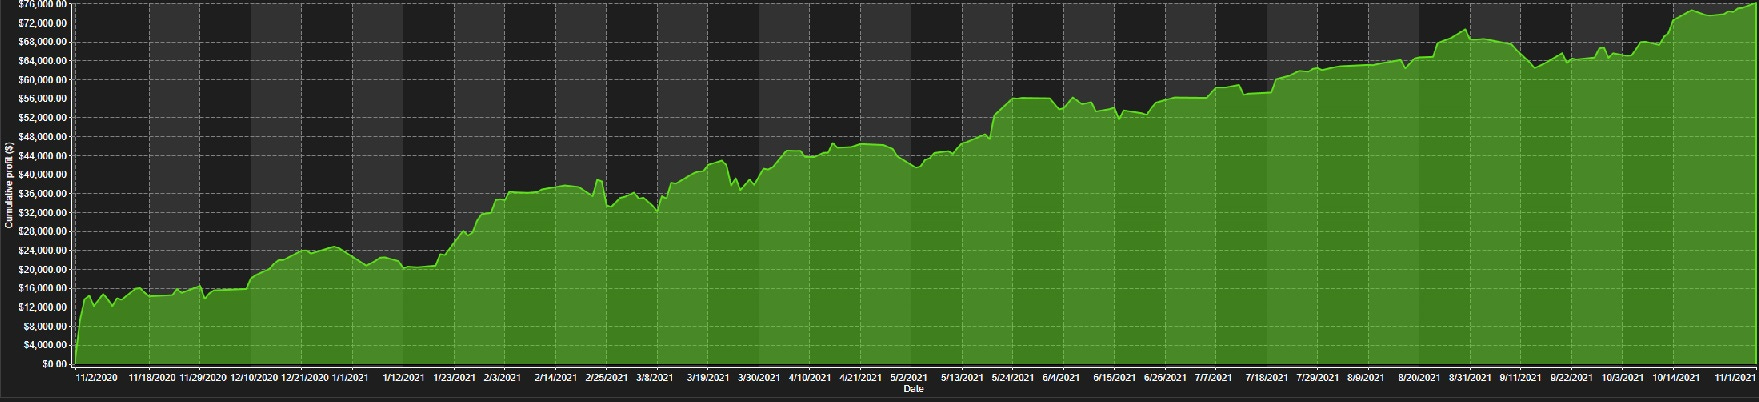The height and width of the screenshot is (402, 1759).
Task: Select the $44,000.00 axis value
Action: coord(42,155)
